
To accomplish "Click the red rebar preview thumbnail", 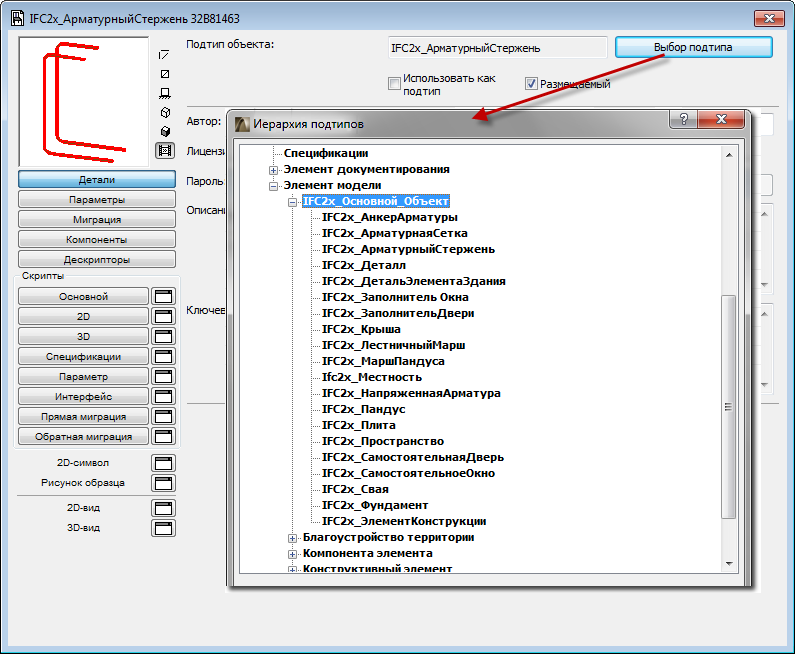I will 84,101.
